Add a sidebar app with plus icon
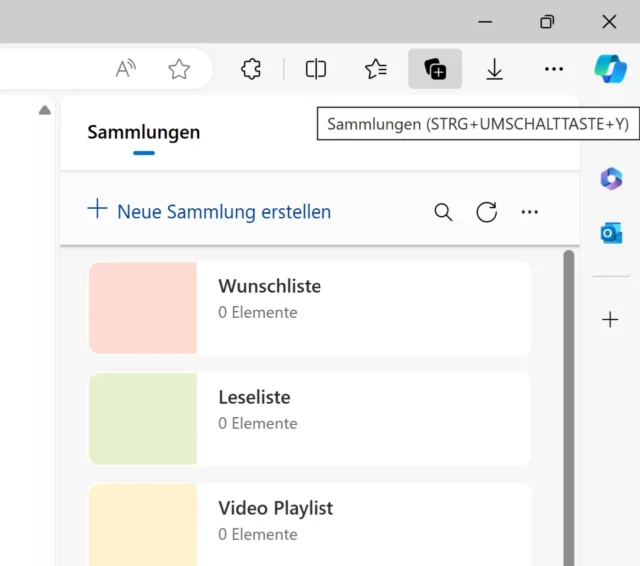 click(x=610, y=320)
